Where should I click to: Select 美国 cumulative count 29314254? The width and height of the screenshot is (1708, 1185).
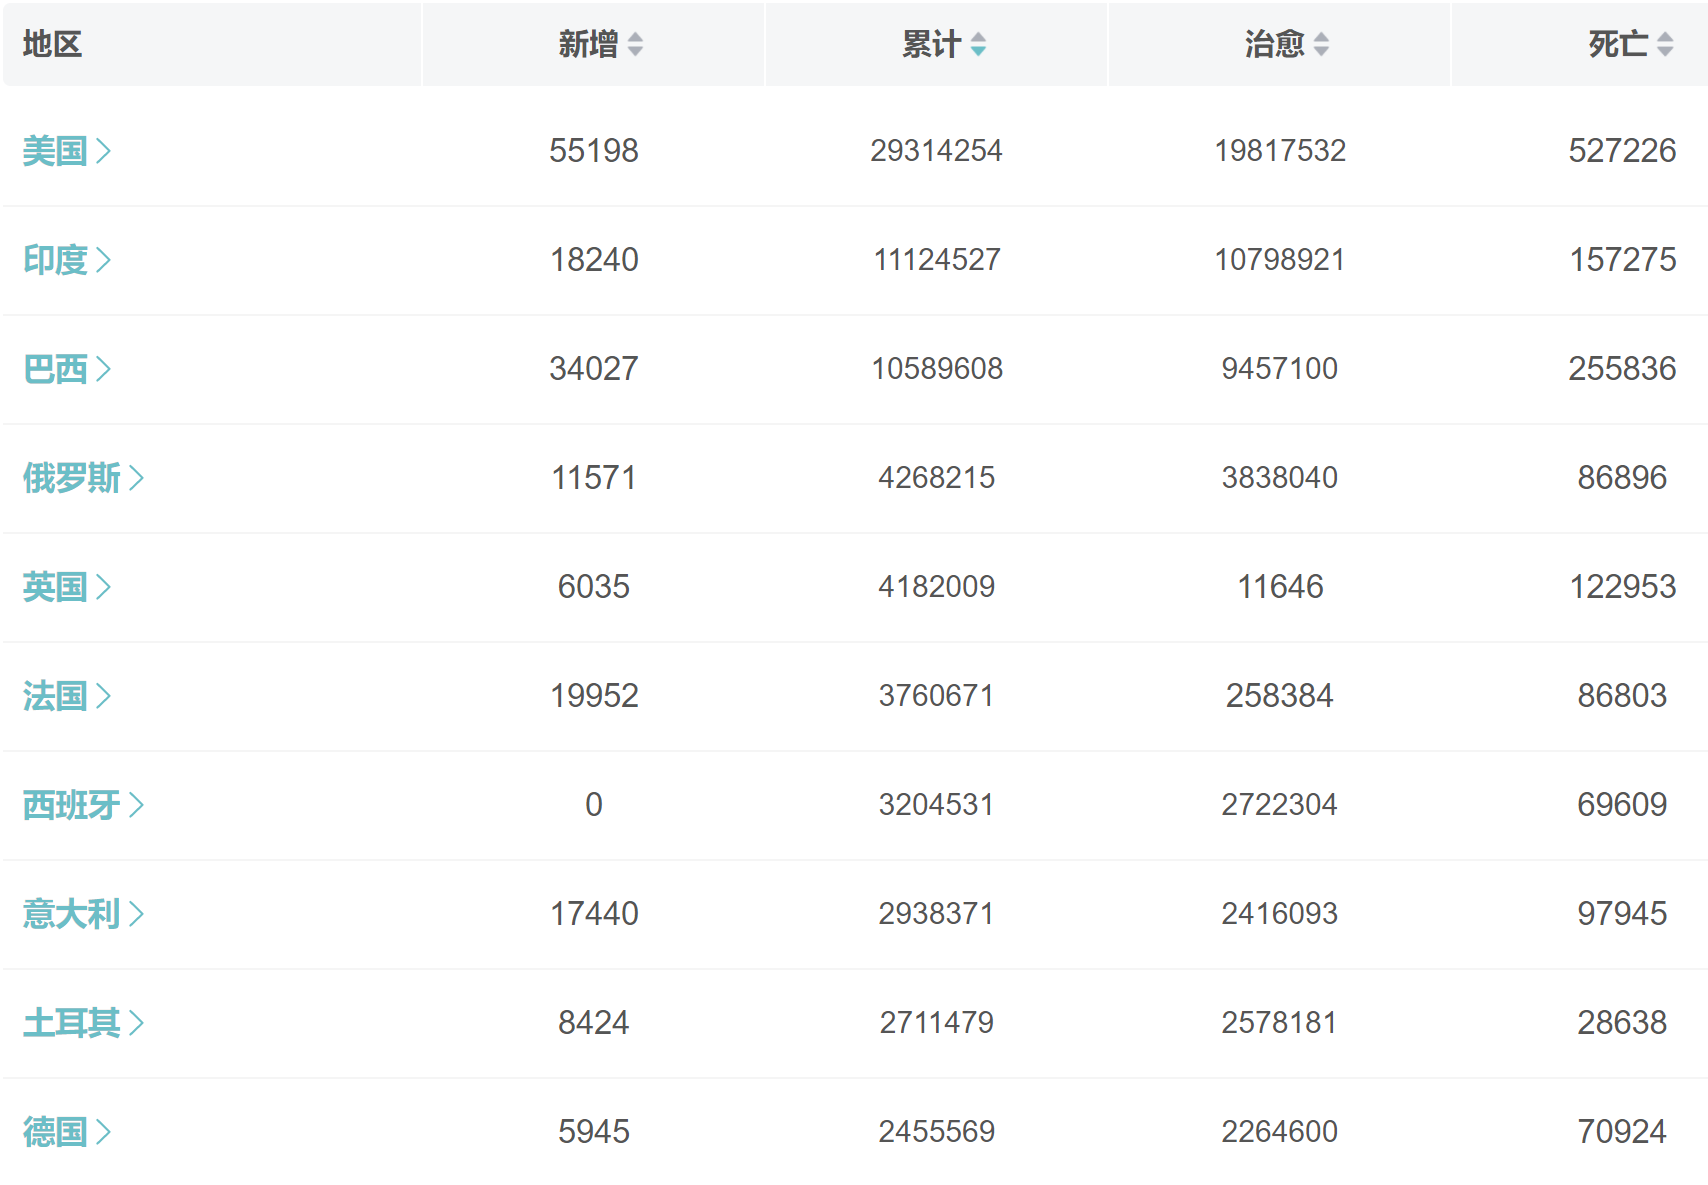point(936,151)
